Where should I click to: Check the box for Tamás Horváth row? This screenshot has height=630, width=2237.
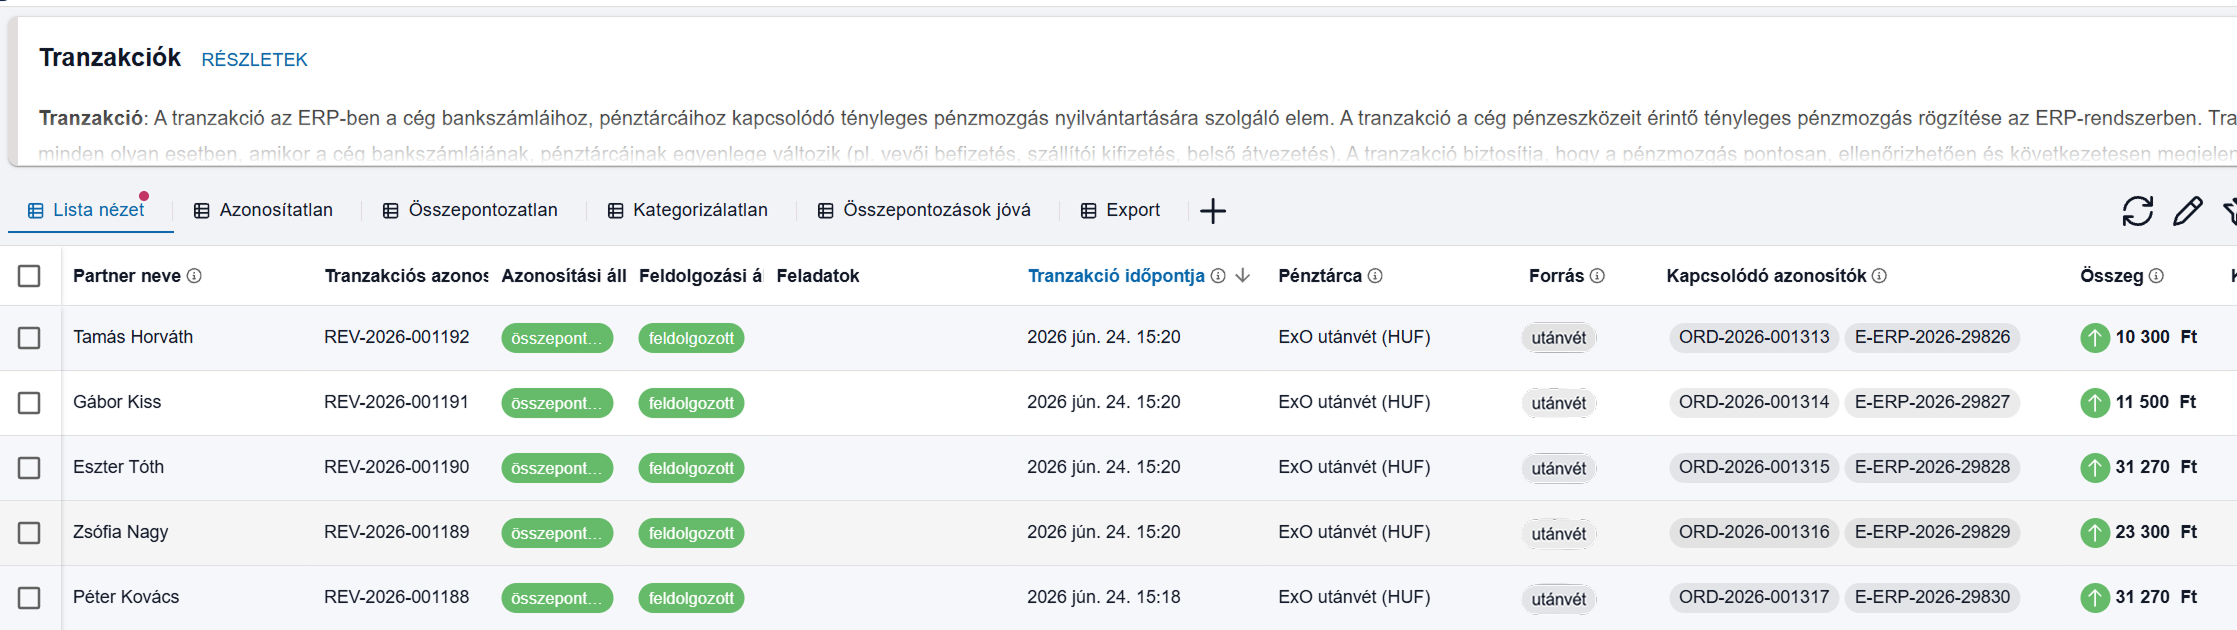tap(29, 338)
